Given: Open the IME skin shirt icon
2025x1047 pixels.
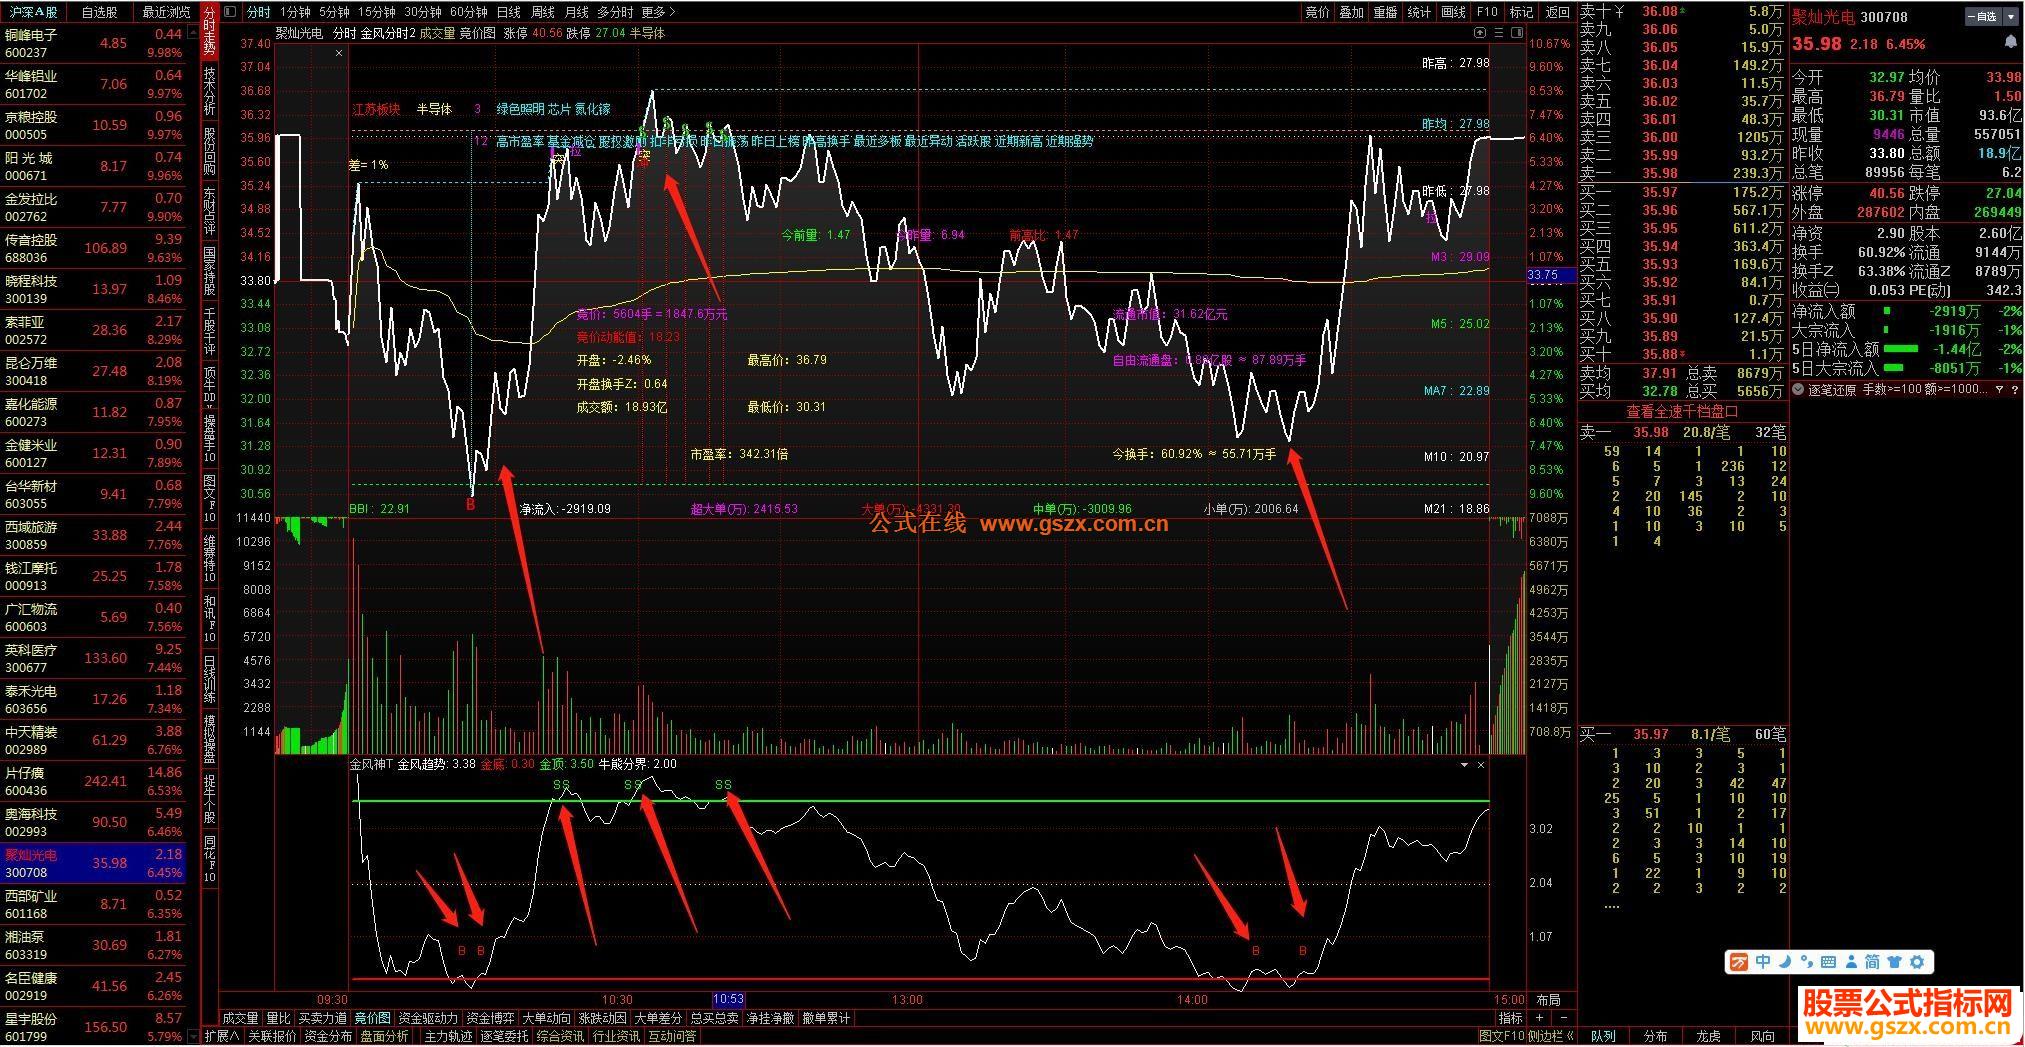Looking at the screenshot, I should (1894, 962).
